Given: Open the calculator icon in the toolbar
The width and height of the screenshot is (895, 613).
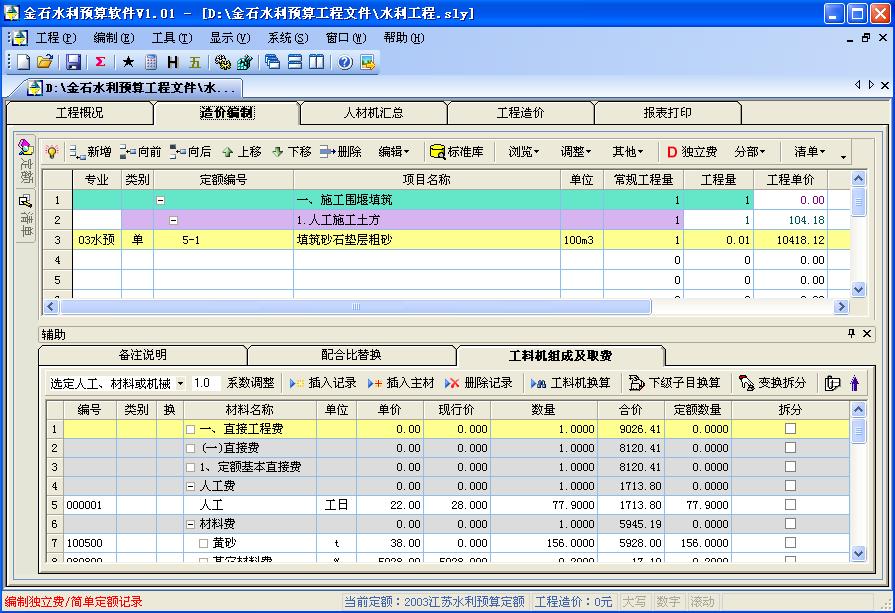Looking at the screenshot, I should pyautogui.click(x=151, y=62).
